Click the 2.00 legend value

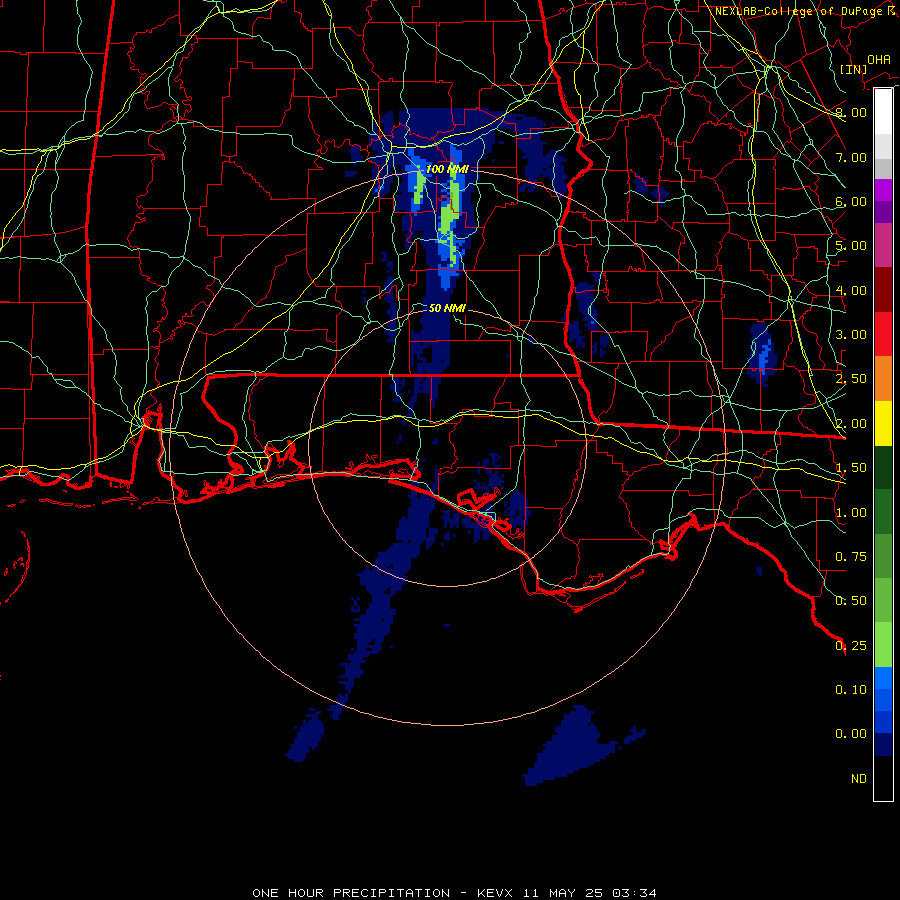click(851, 424)
